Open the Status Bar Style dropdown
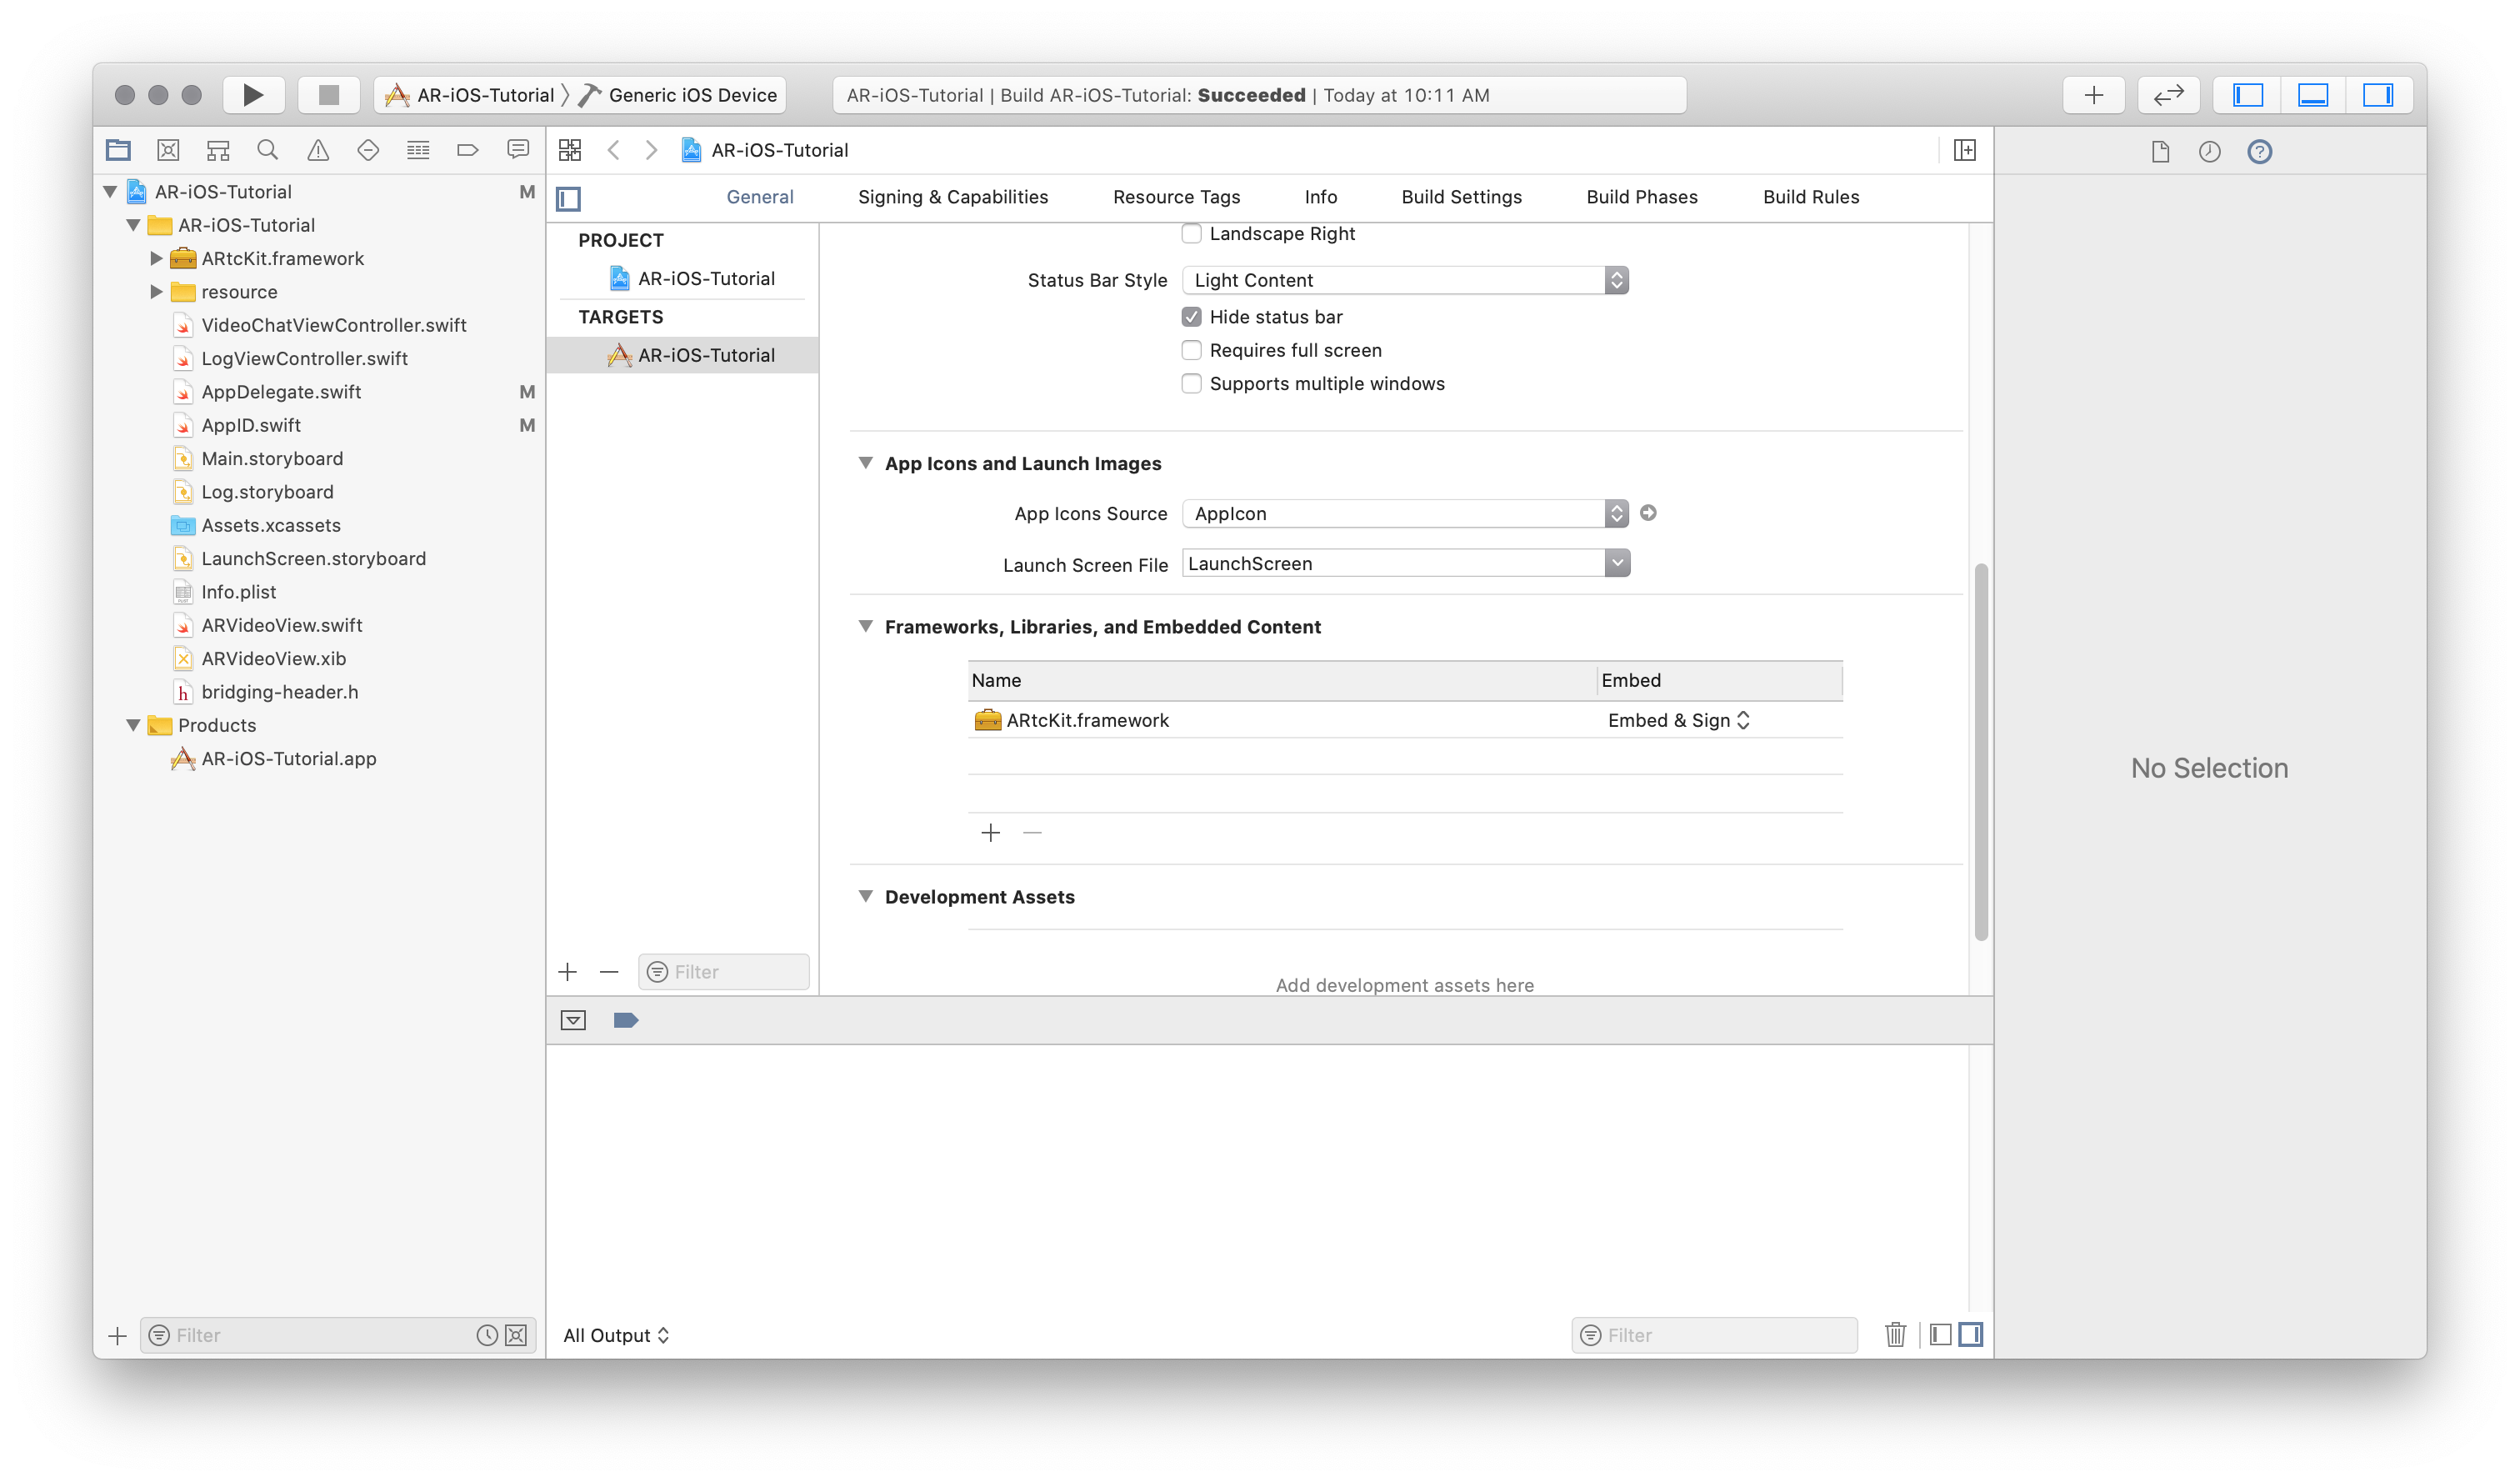The width and height of the screenshot is (2520, 1482). [1405, 280]
